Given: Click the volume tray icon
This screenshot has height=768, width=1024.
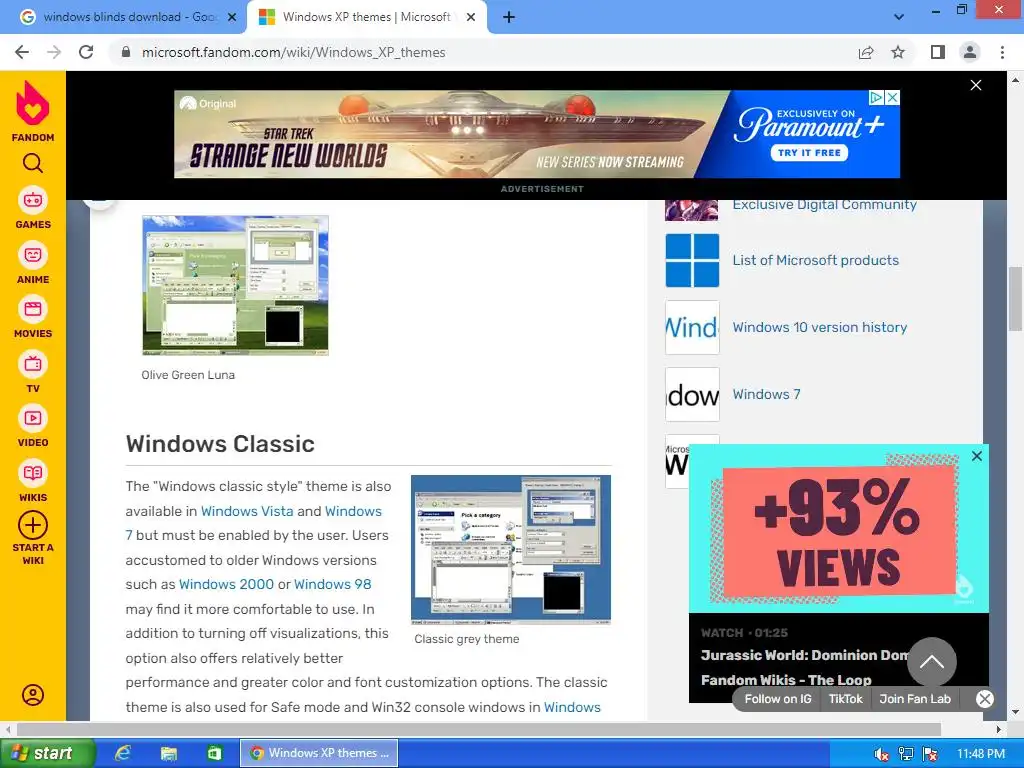Looking at the screenshot, I should [882, 754].
